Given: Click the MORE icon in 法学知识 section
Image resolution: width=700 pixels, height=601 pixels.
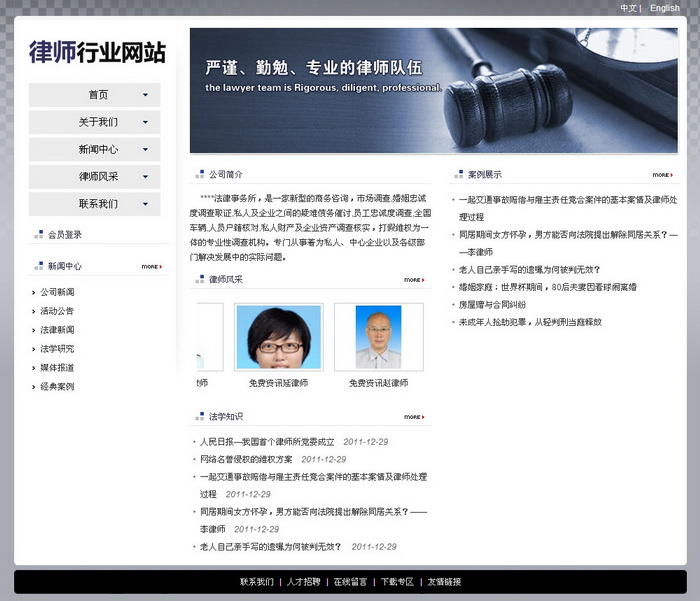Looking at the screenshot, I should pos(414,417).
